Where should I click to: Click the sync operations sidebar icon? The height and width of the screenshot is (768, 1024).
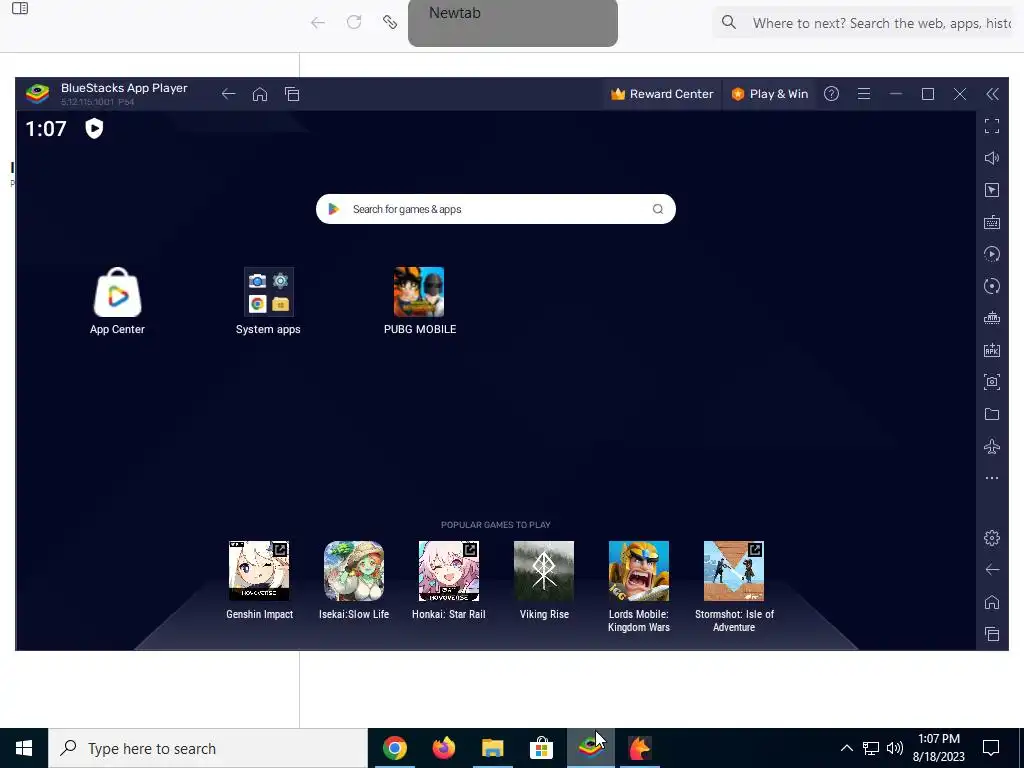(992, 286)
